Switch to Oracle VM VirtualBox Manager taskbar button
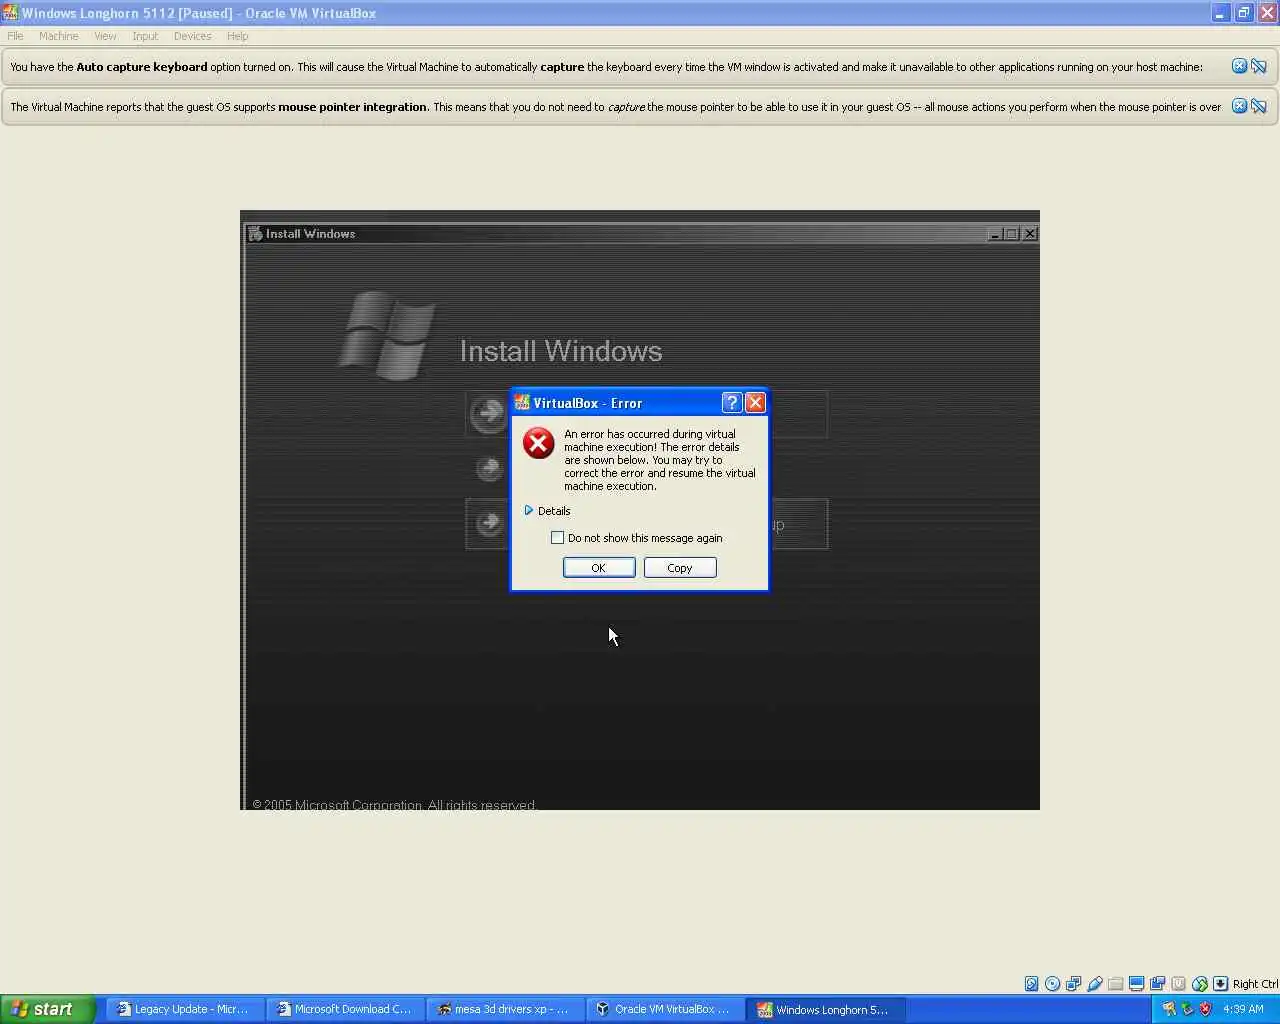This screenshot has height=1024, width=1280. click(x=665, y=1009)
